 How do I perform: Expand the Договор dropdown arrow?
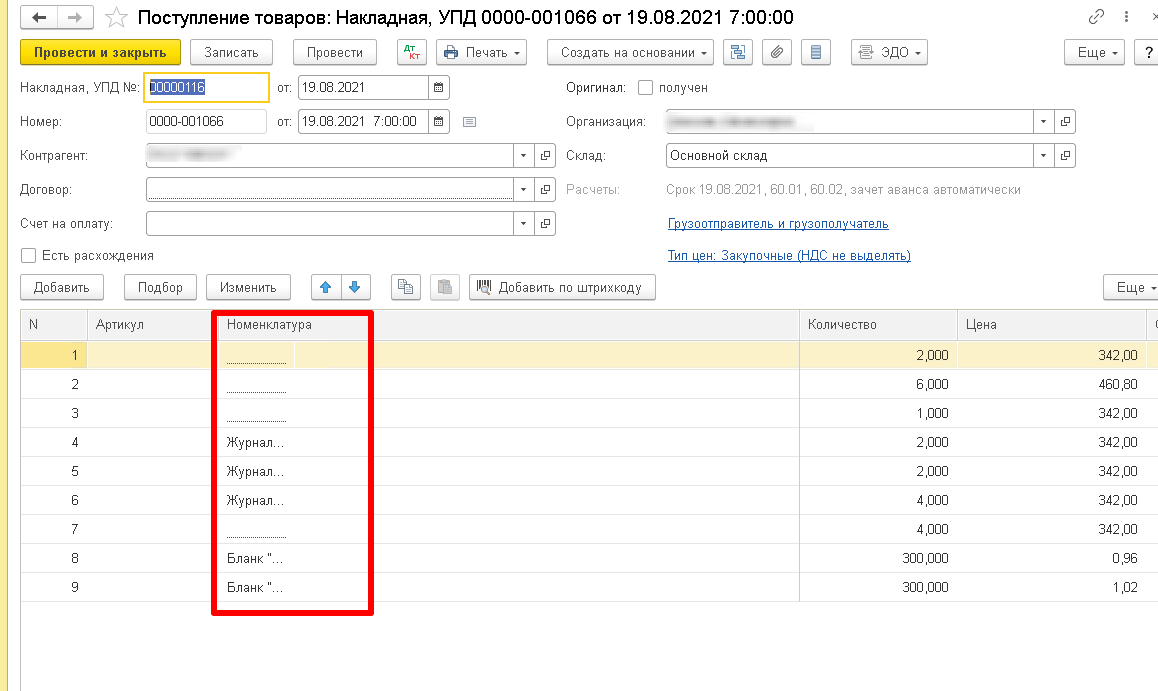[x=524, y=190]
